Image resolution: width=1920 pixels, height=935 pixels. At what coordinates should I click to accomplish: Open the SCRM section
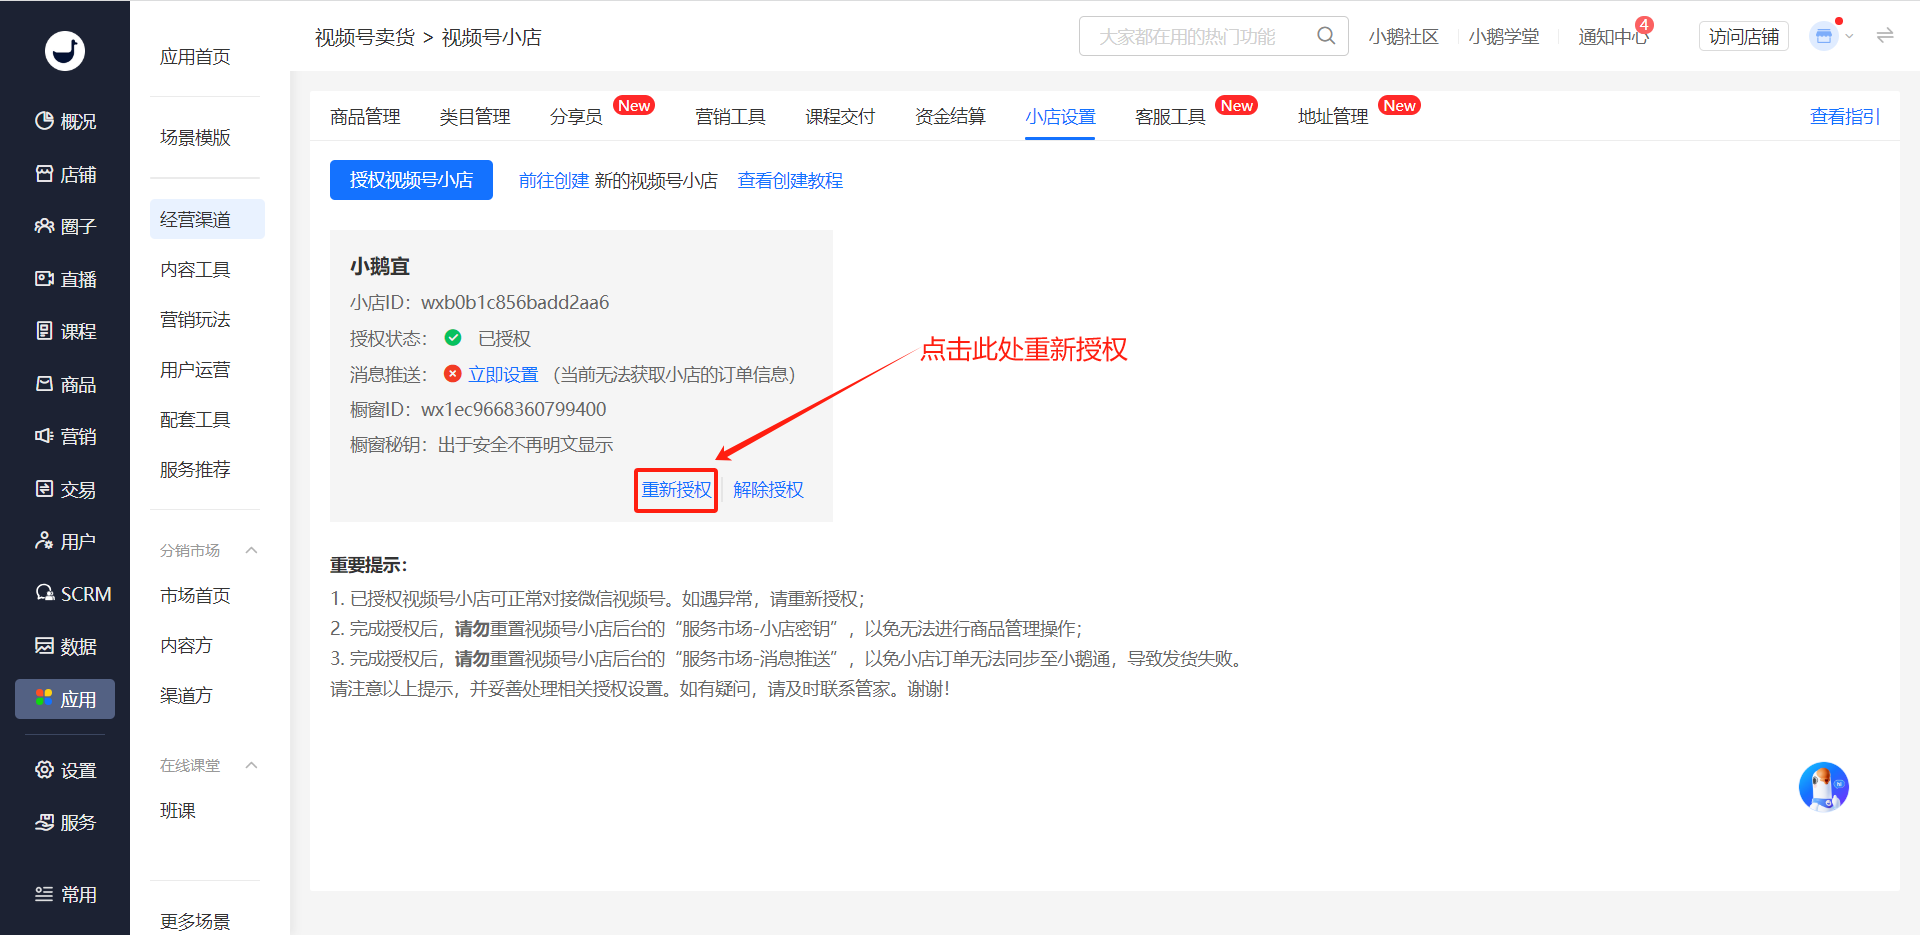73,594
